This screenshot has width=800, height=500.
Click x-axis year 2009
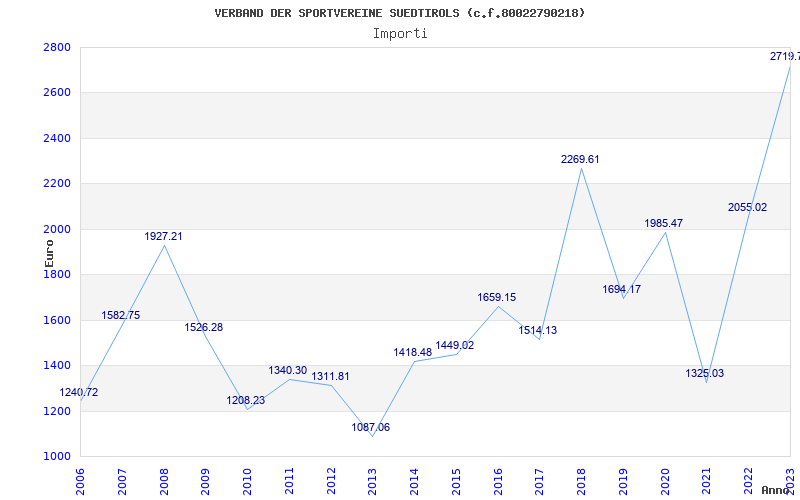(x=205, y=481)
